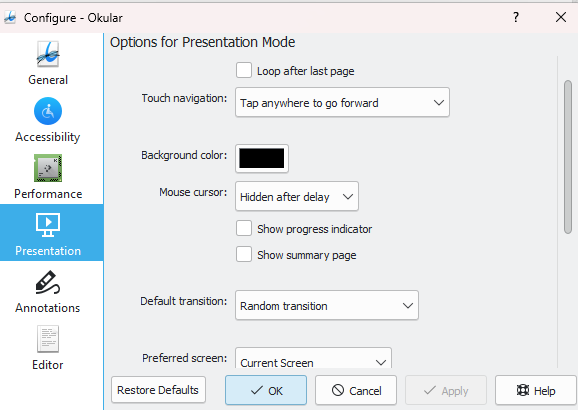Open the Editor document icon page
Viewport: 578px width, 410px height.
click(48, 339)
